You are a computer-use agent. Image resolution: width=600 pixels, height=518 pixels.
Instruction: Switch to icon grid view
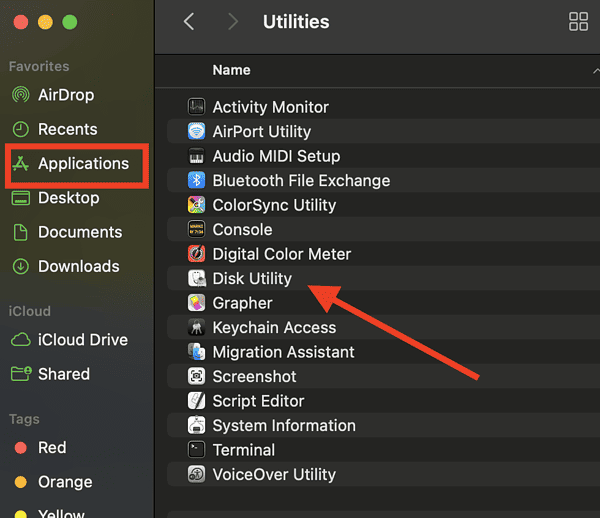tap(578, 21)
